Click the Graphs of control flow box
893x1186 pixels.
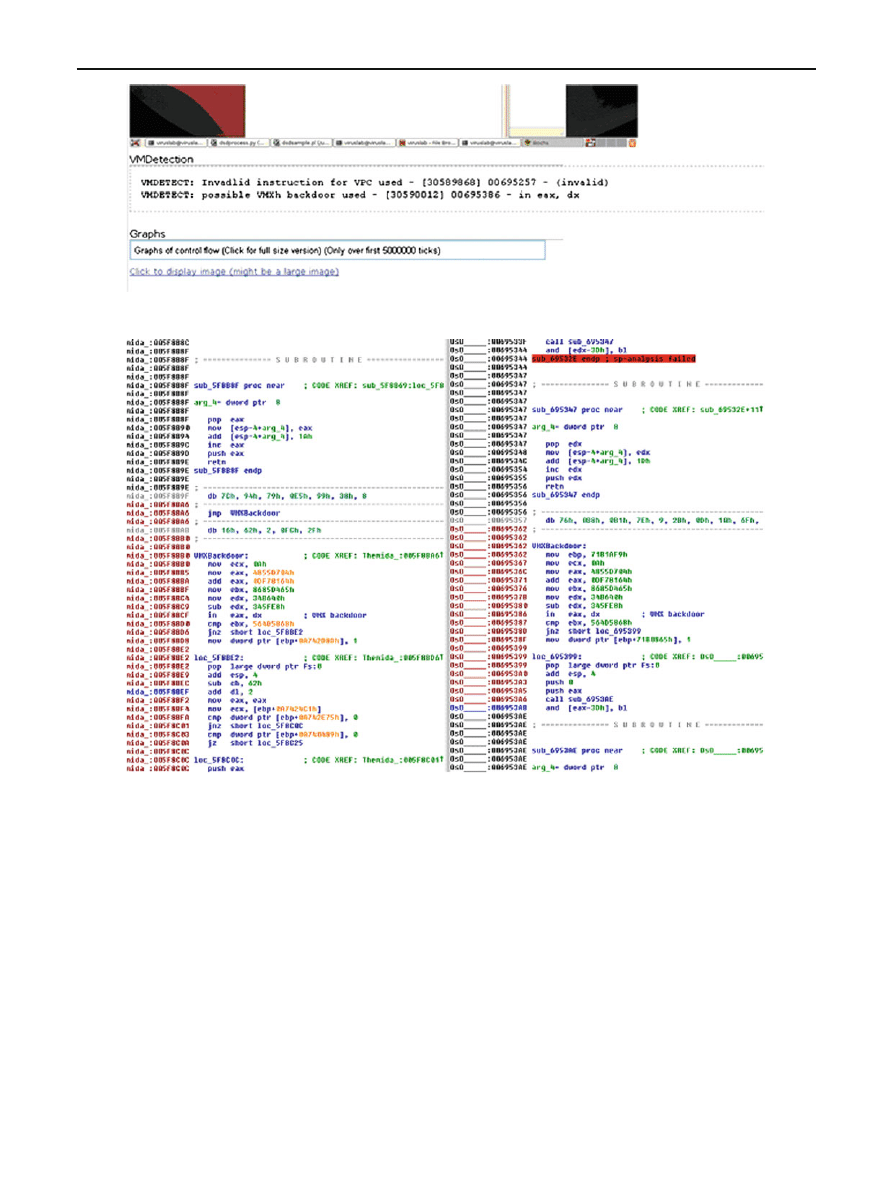pyautogui.click(x=337, y=250)
